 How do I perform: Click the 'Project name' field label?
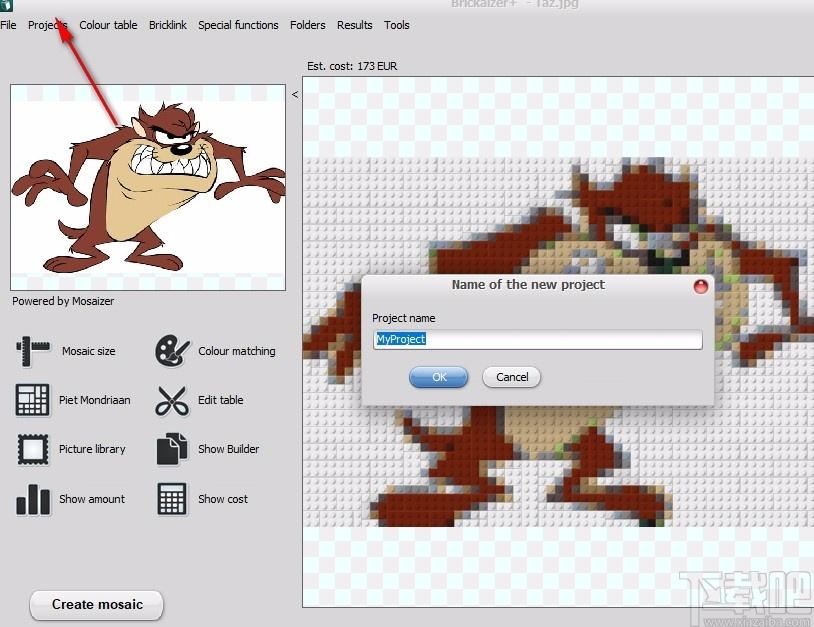[403, 318]
